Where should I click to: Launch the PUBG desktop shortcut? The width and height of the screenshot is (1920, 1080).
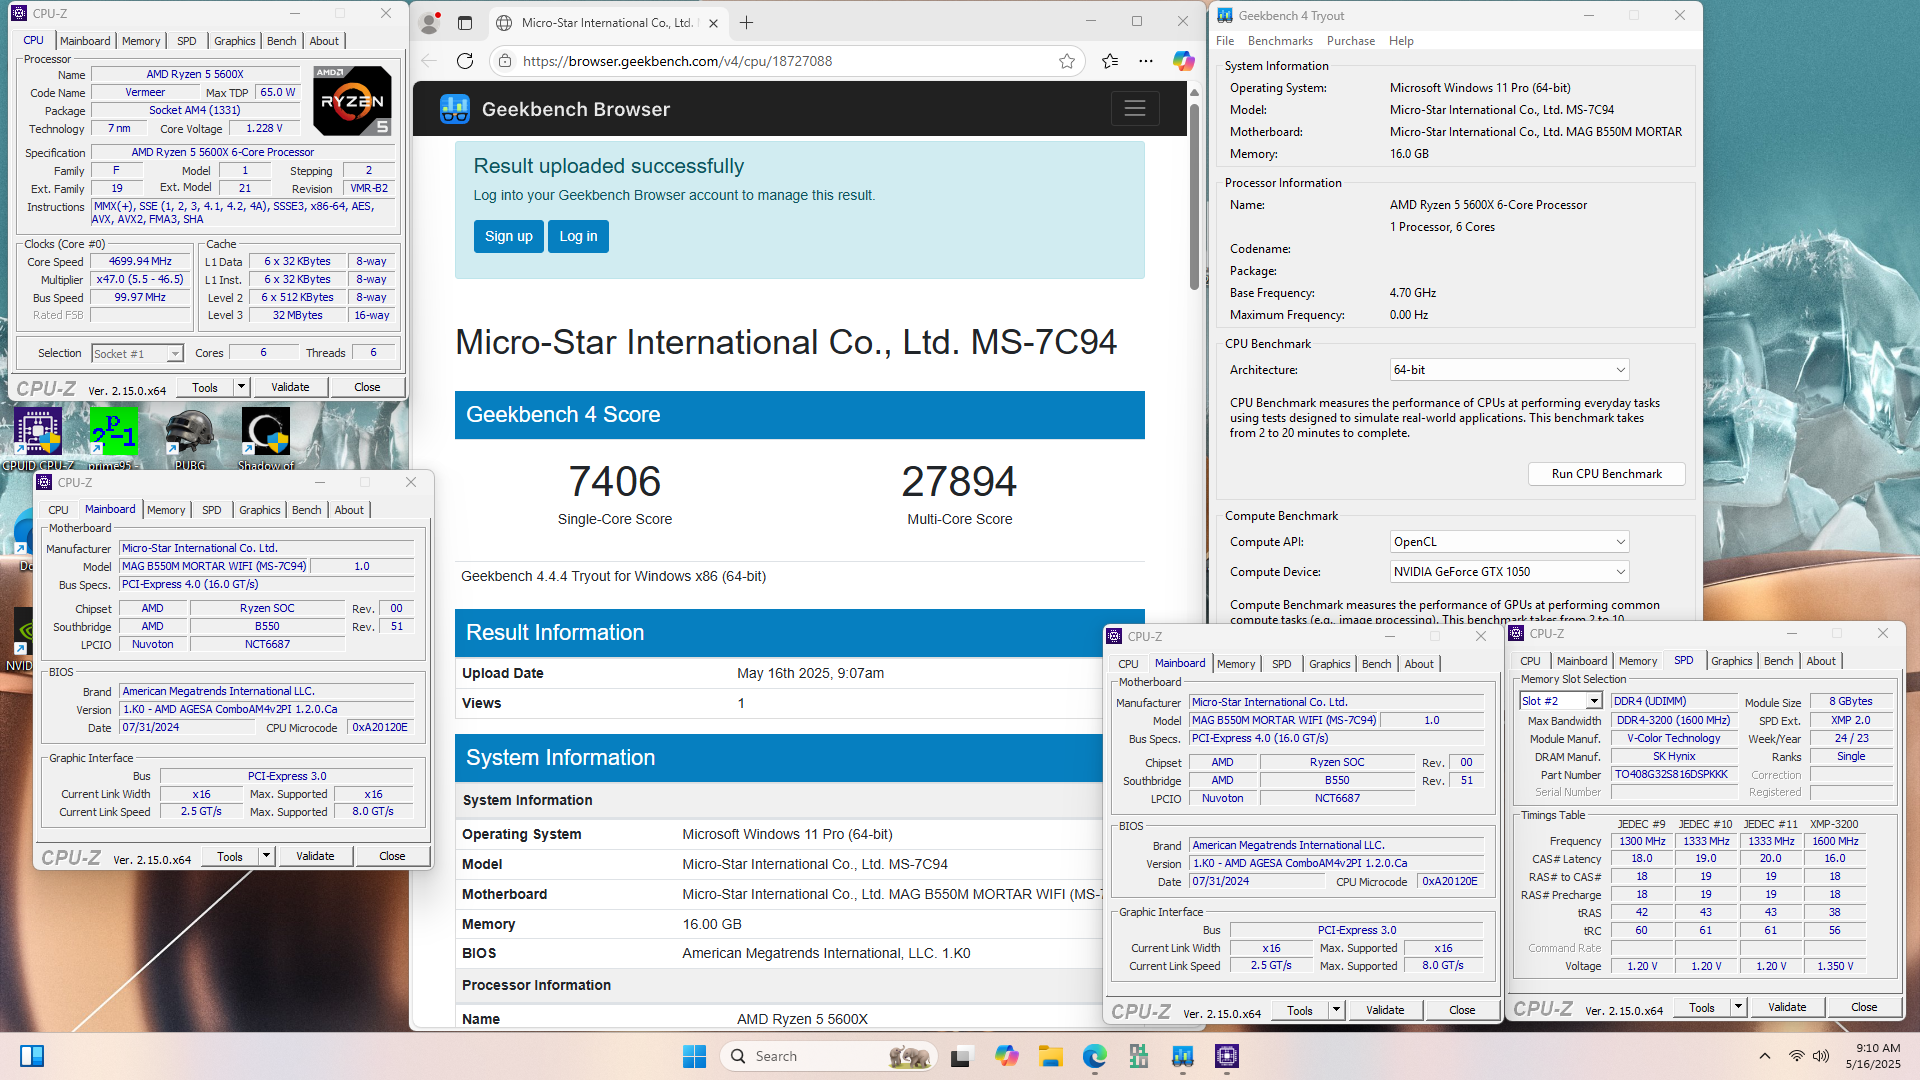pyautogui.click(x=190, y=438)
